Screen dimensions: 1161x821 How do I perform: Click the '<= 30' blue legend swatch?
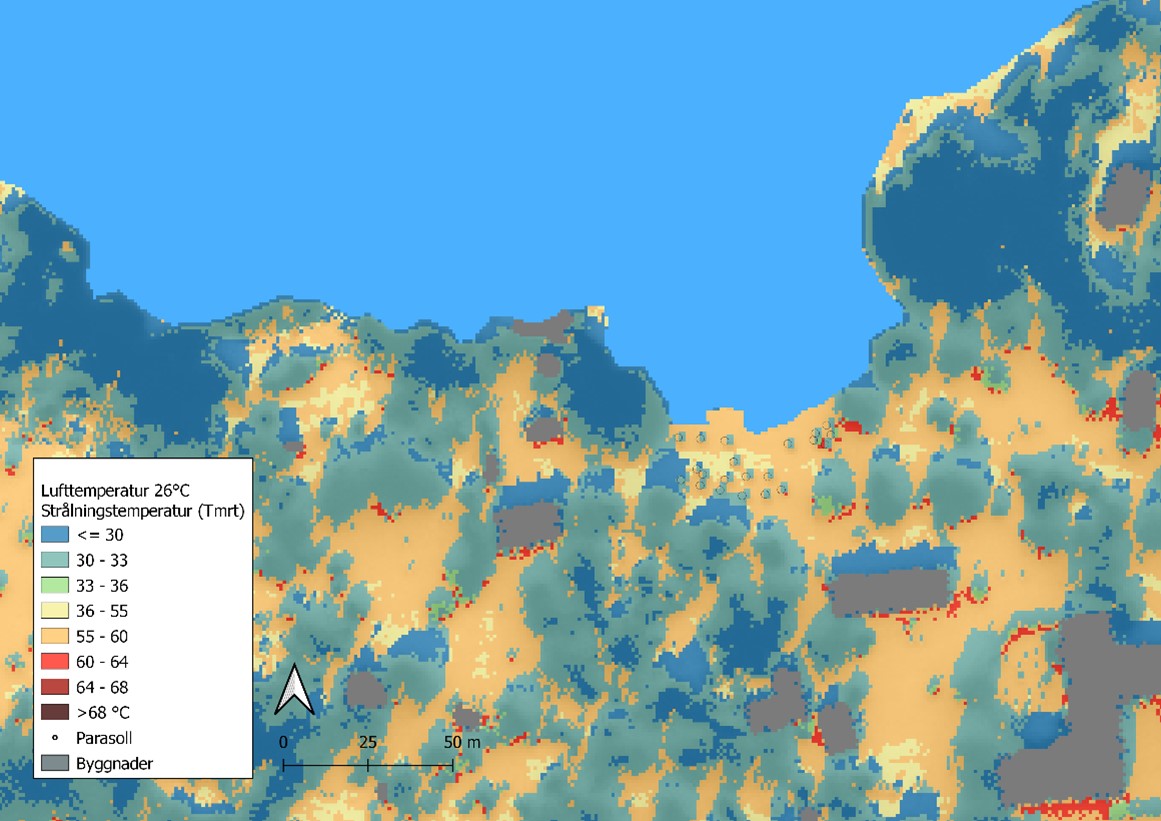(x=56, y=535)
